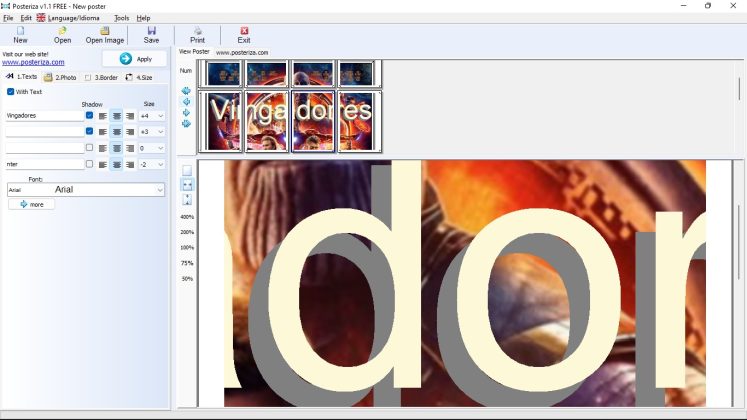
Task: Align Vingadores text line to the left
Action: click(102, 116)
